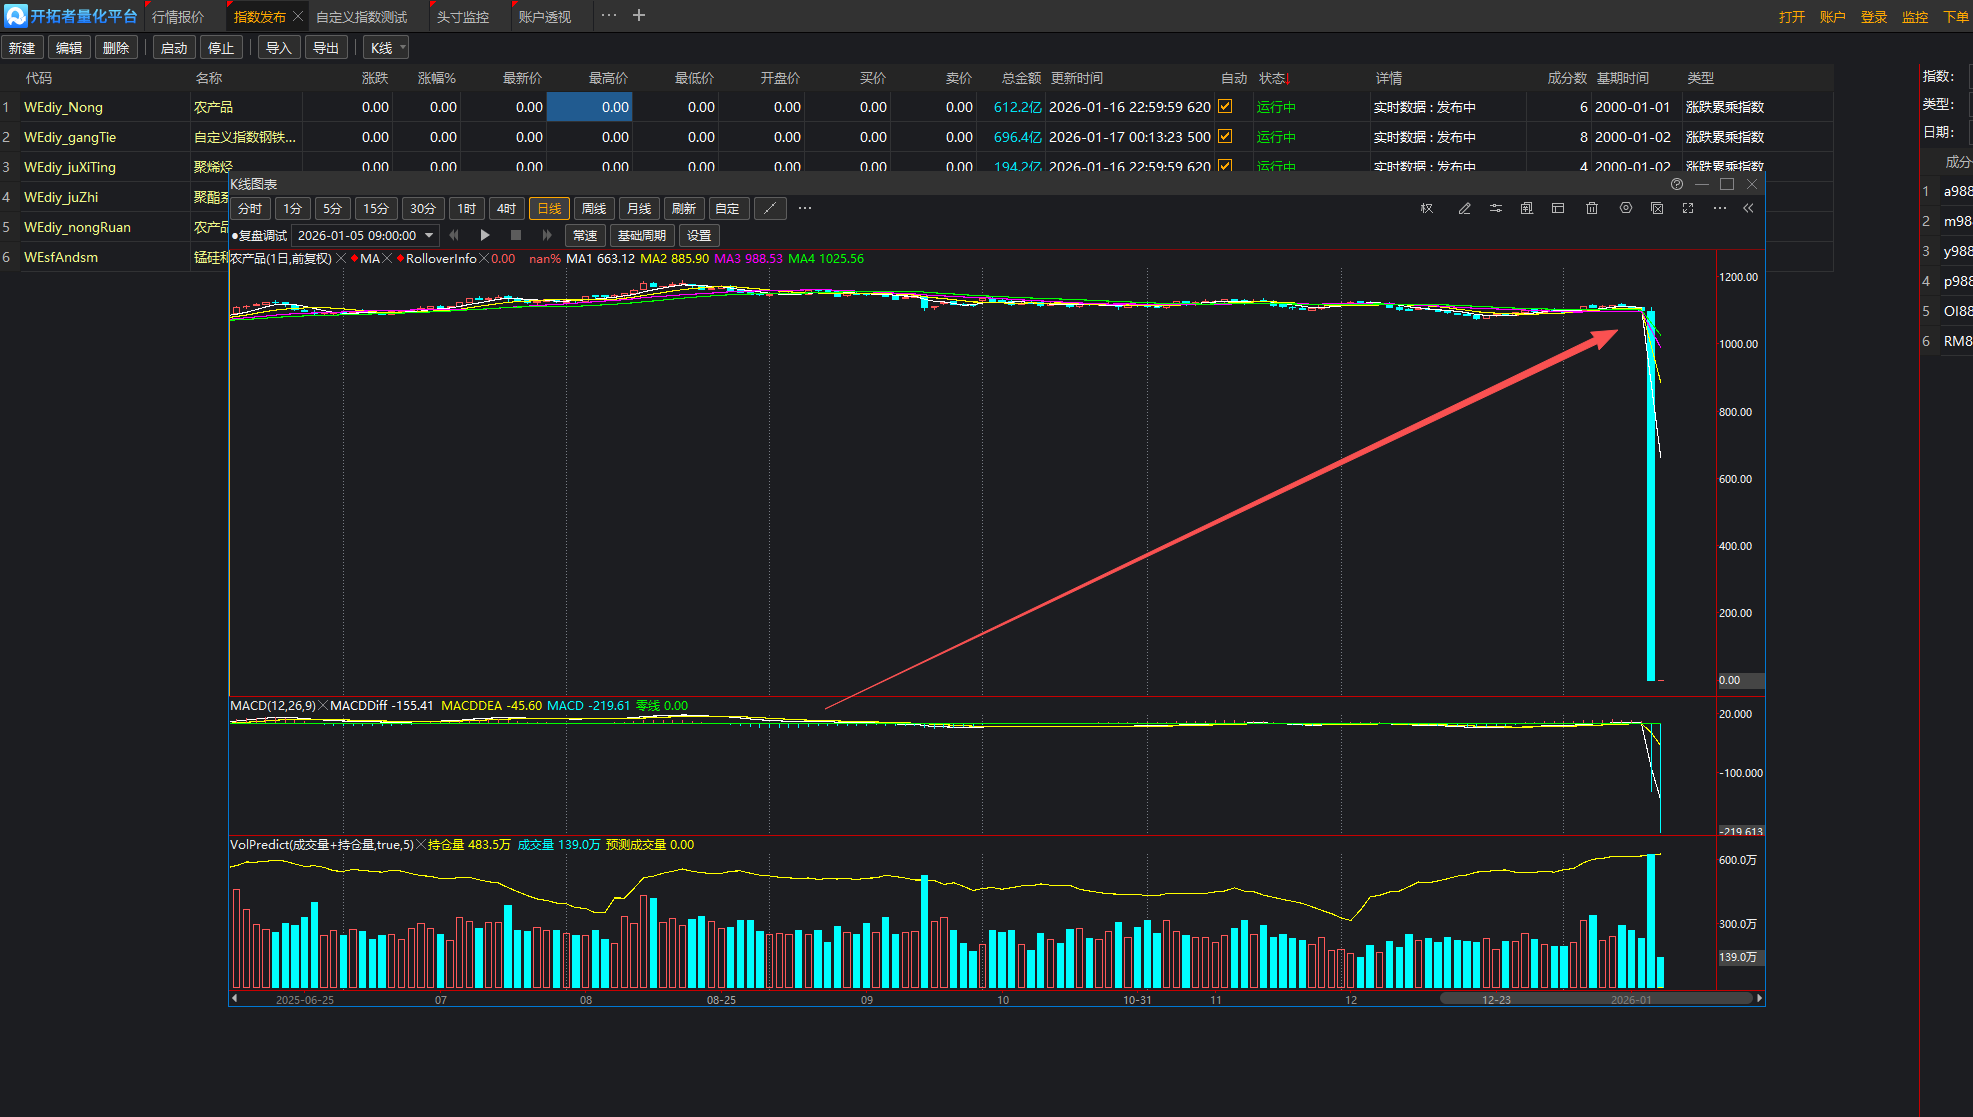
Task: Switch to the 行情报价 tab
Action: (x=178, y=17)
